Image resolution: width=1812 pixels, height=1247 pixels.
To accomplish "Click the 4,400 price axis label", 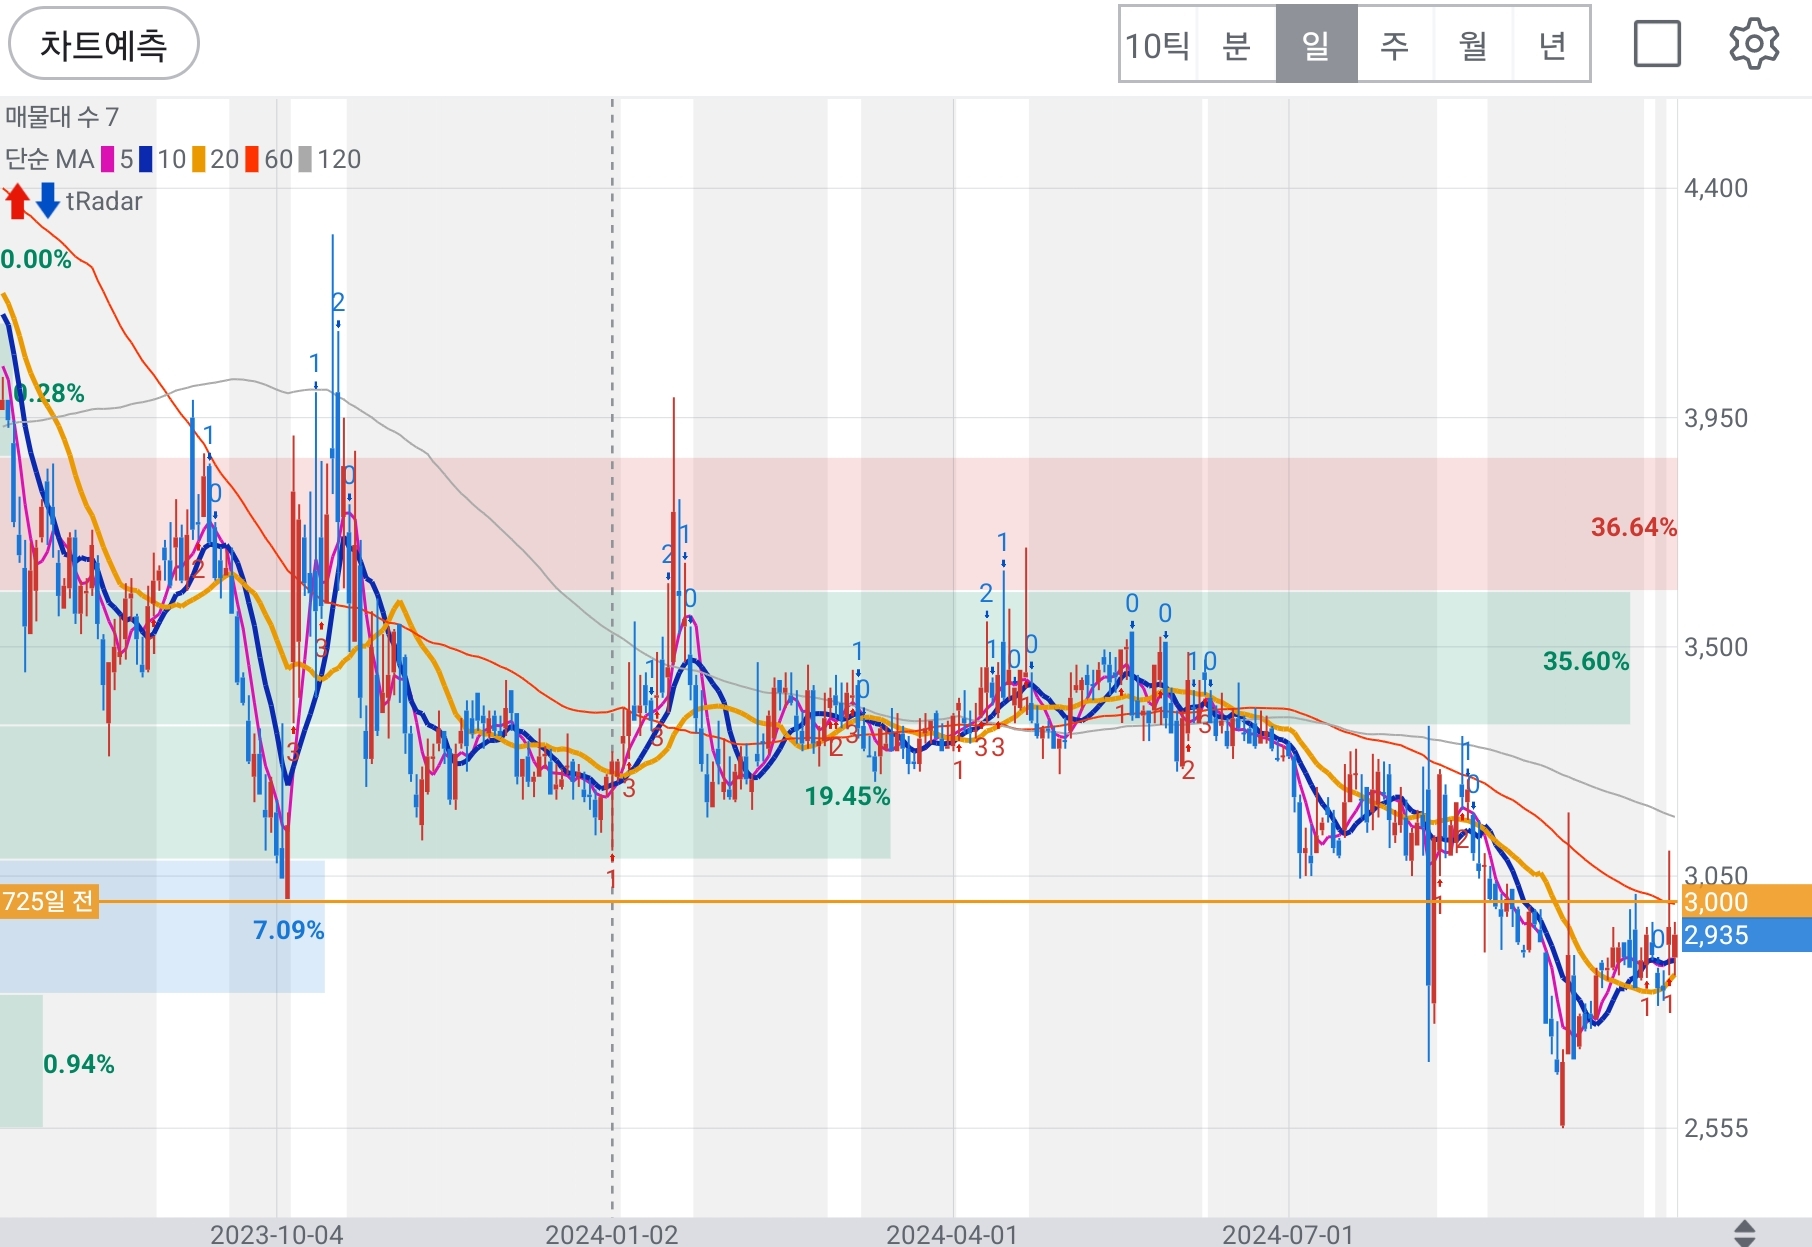I will pos(1716,188).
